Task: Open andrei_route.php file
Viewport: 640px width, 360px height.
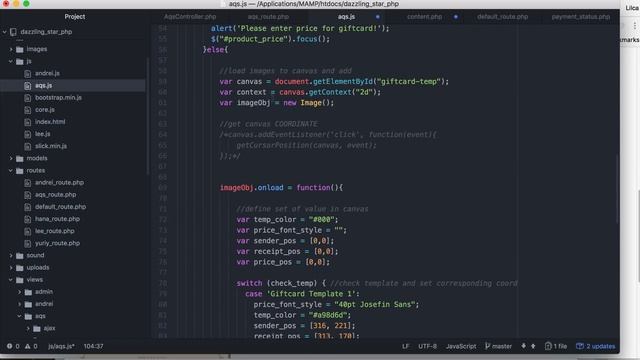Action: [59, 182]
